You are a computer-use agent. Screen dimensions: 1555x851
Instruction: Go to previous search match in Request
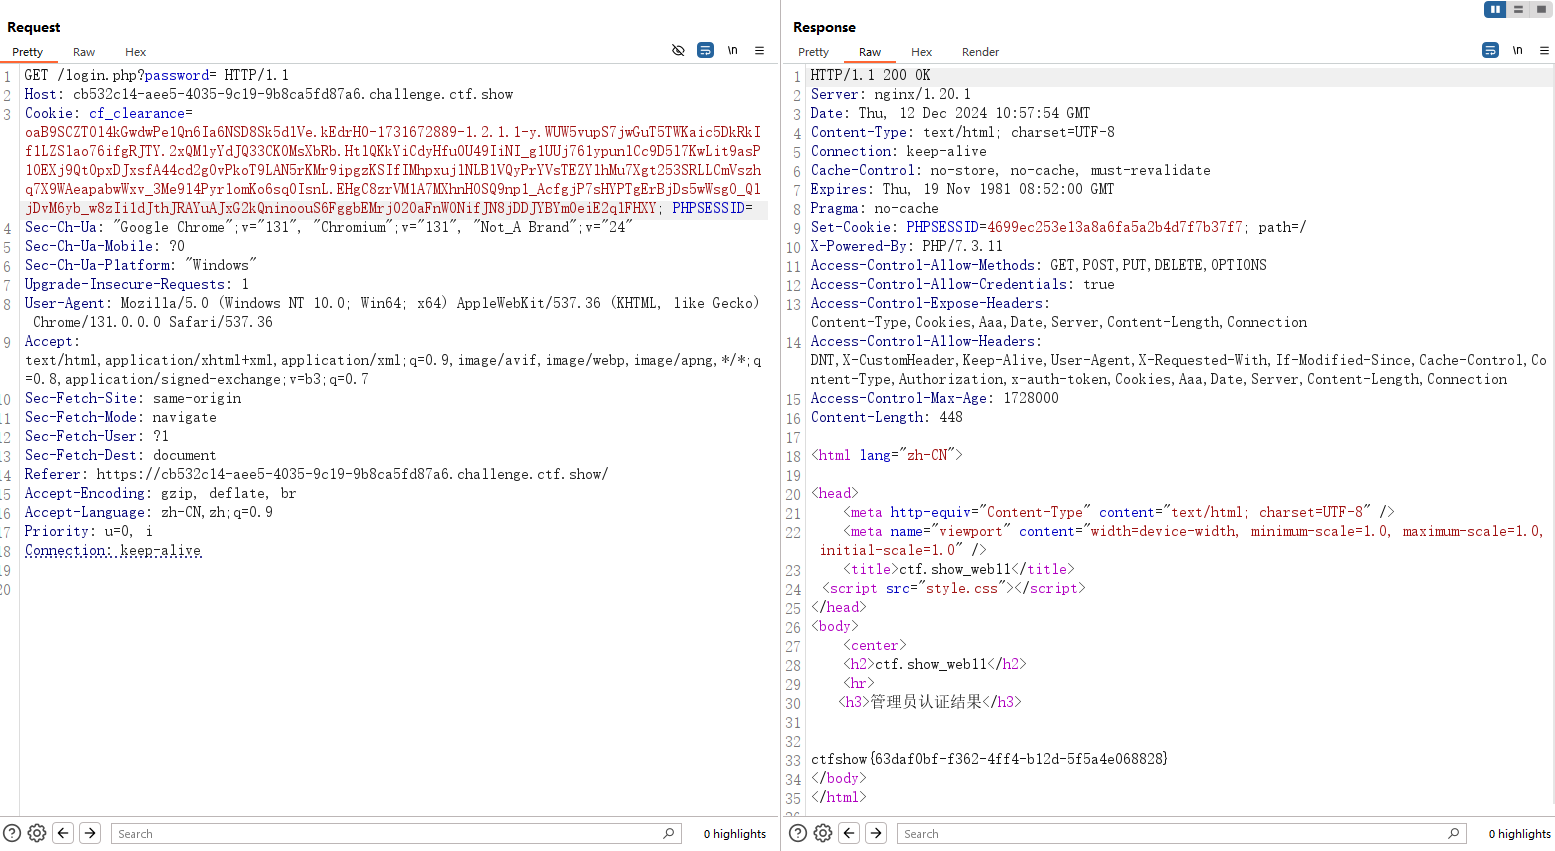(x=63, y=833)
